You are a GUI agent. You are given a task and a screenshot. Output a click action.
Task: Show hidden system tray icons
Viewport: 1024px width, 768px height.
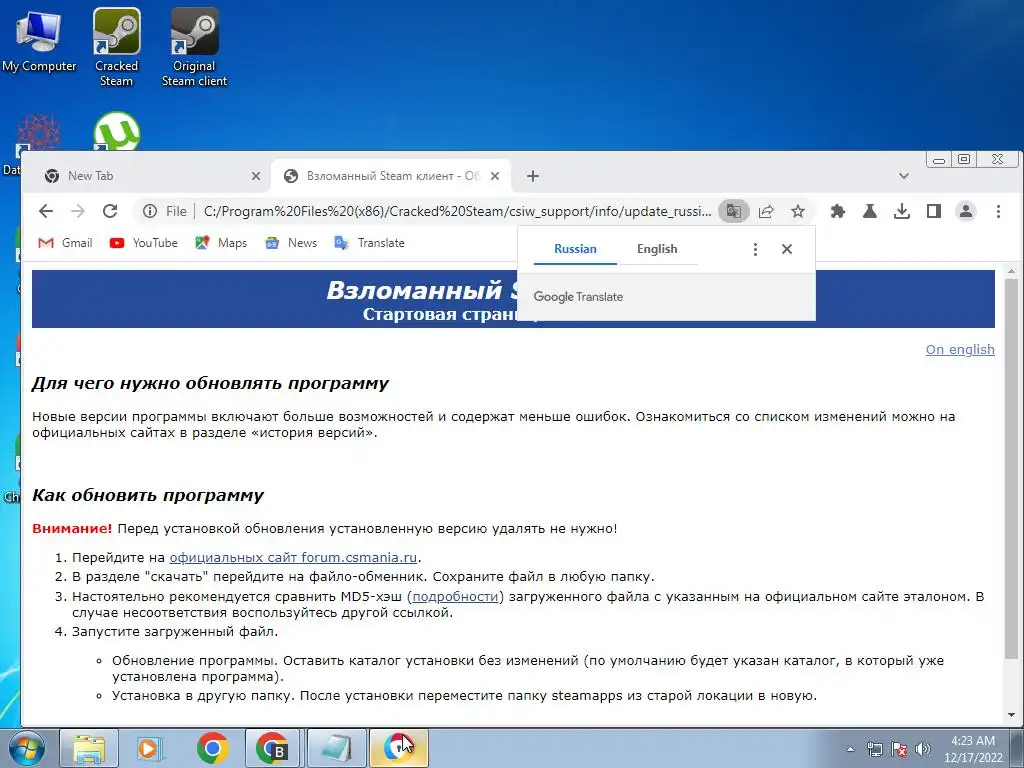click(x=850, y=749)
